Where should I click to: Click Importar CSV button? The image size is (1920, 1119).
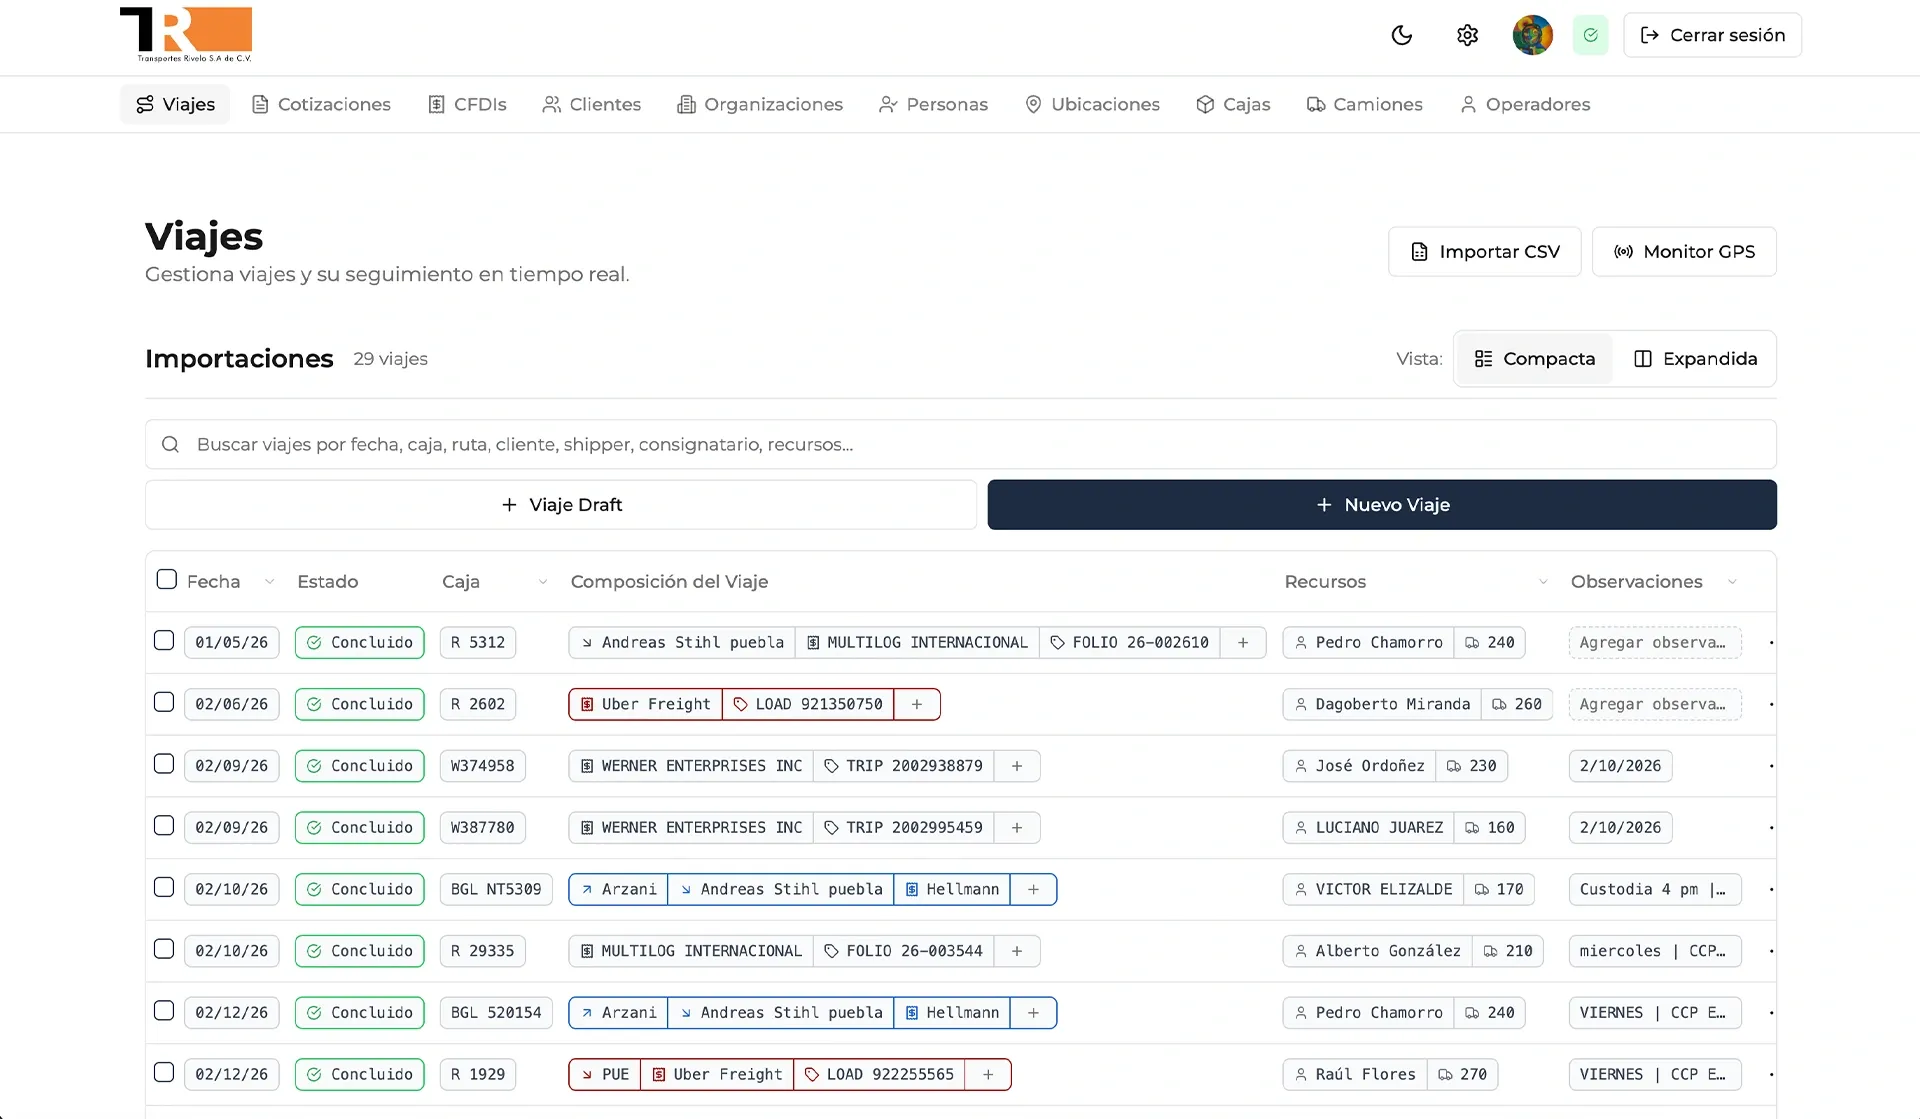(x=1484, y=252)
